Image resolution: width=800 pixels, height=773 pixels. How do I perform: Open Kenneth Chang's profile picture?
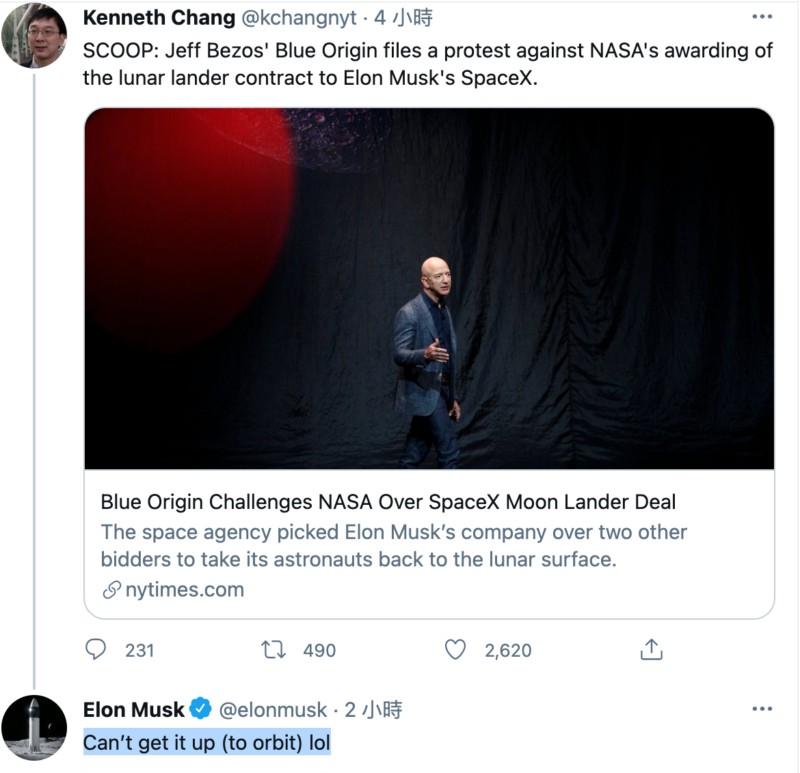point(34,35)
